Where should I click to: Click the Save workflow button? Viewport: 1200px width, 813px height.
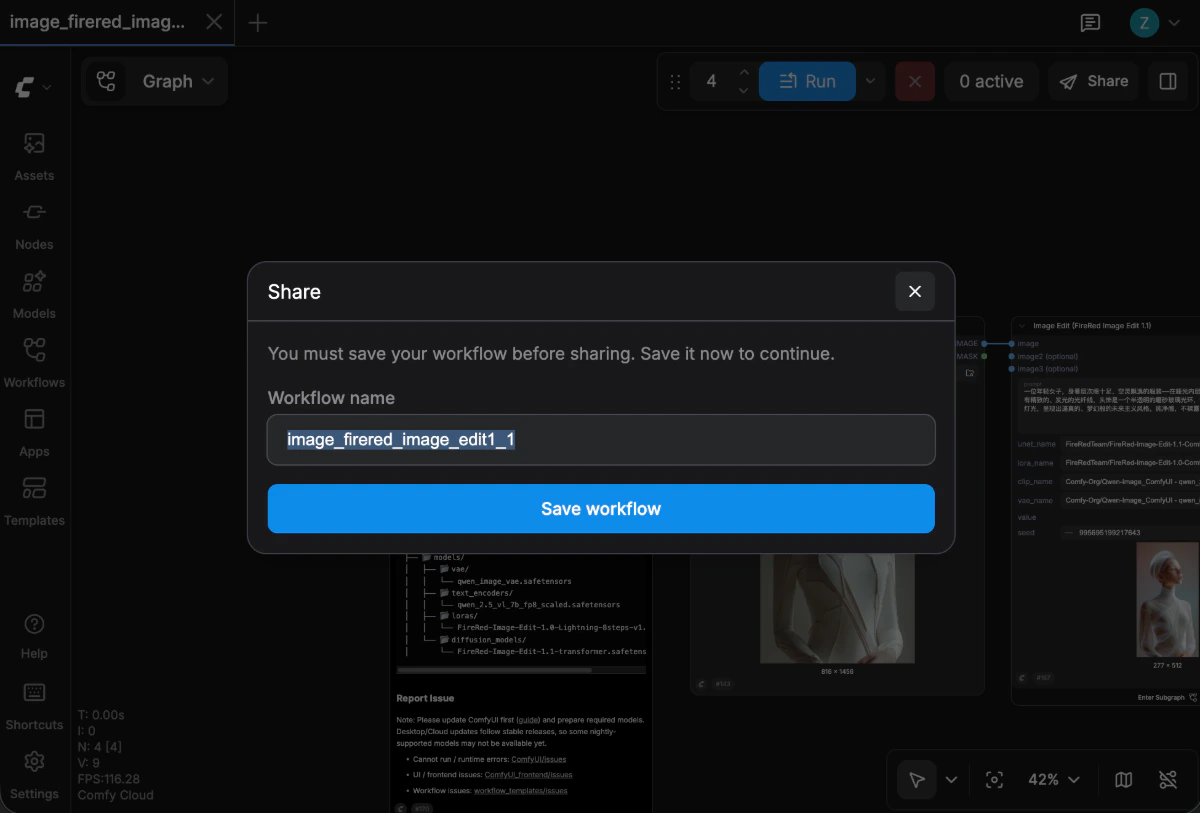pyautogui.click(x=600, y=508)
